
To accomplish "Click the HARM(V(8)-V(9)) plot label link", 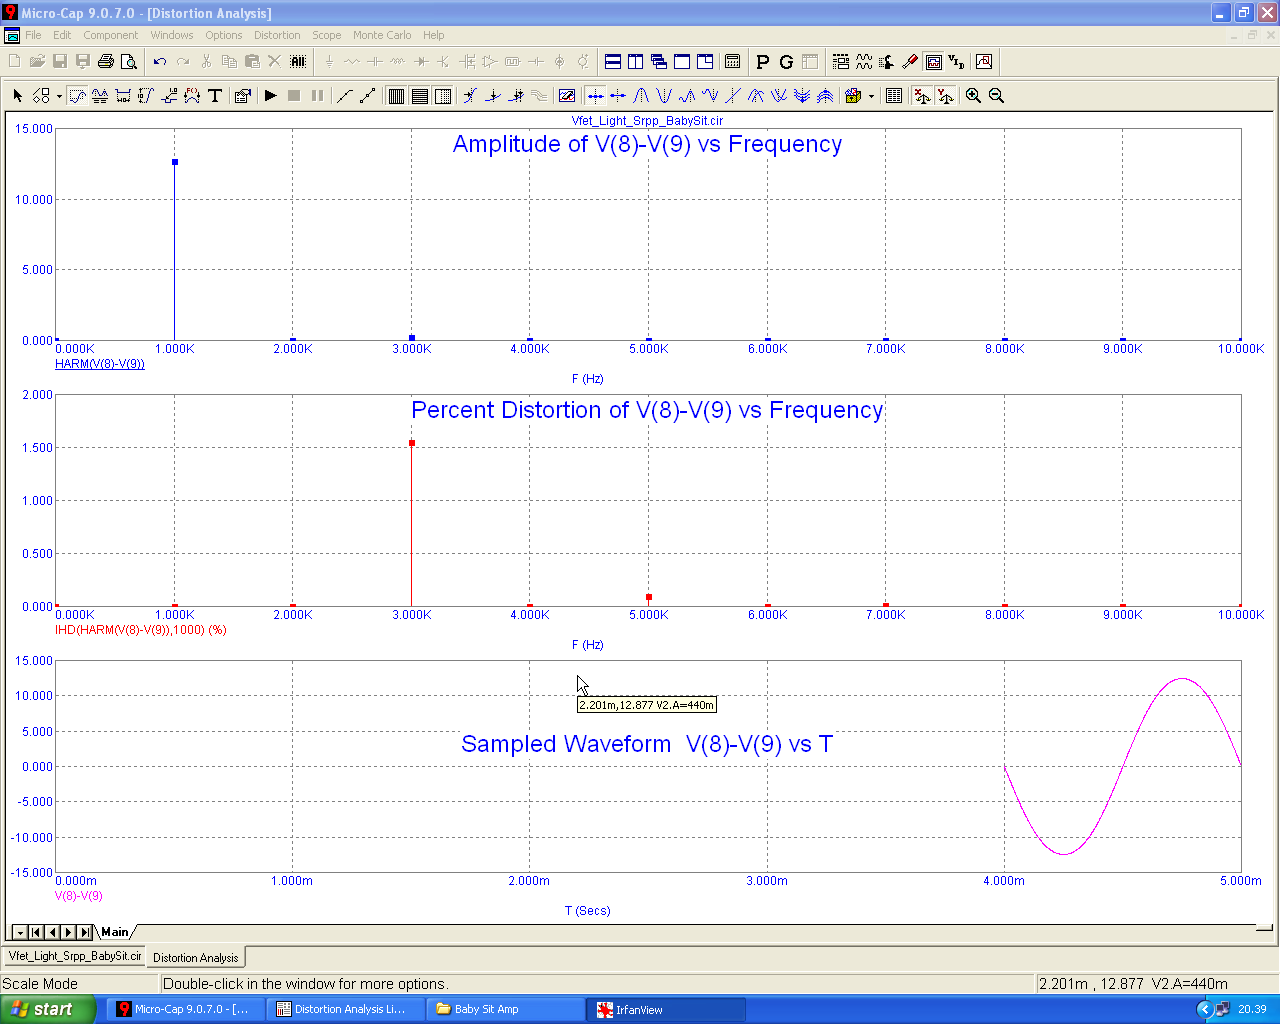I will (100, 364).
